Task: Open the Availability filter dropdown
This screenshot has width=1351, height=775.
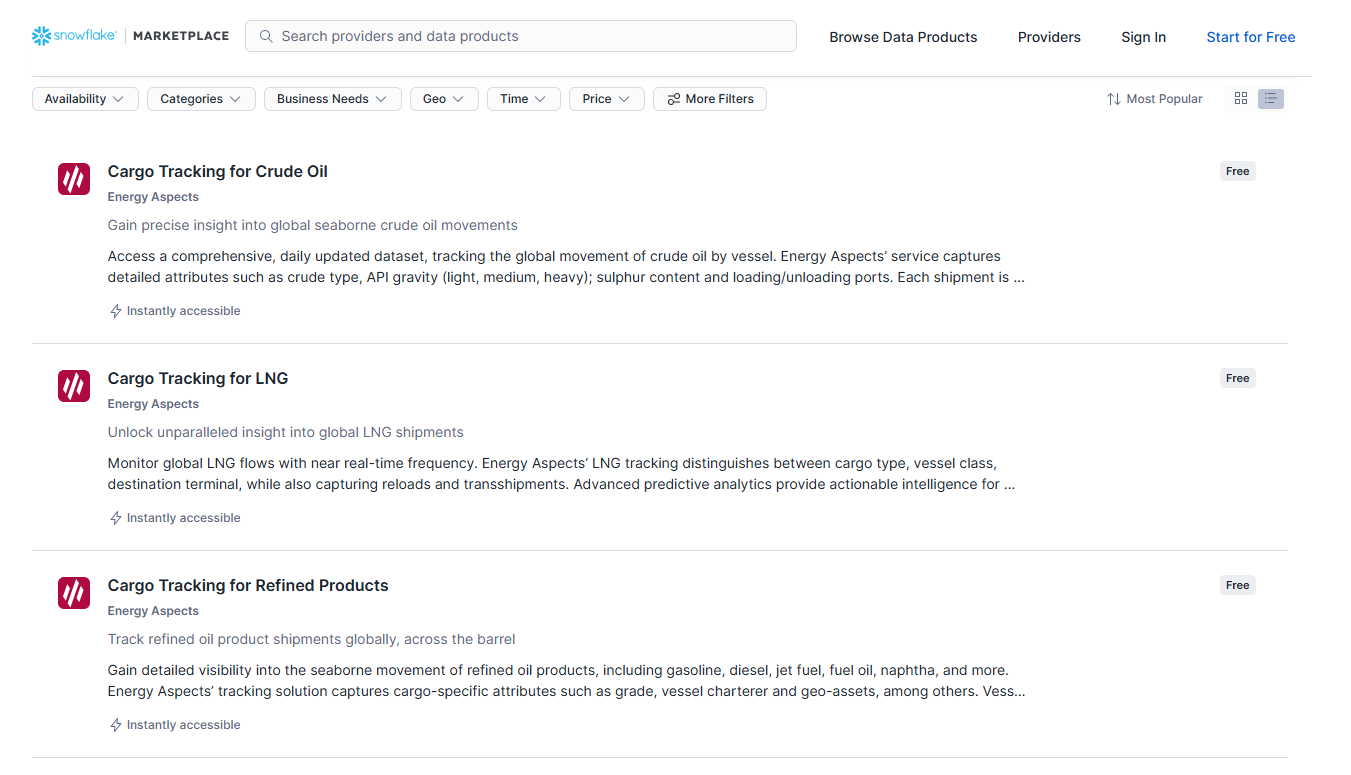Action: 85,98
